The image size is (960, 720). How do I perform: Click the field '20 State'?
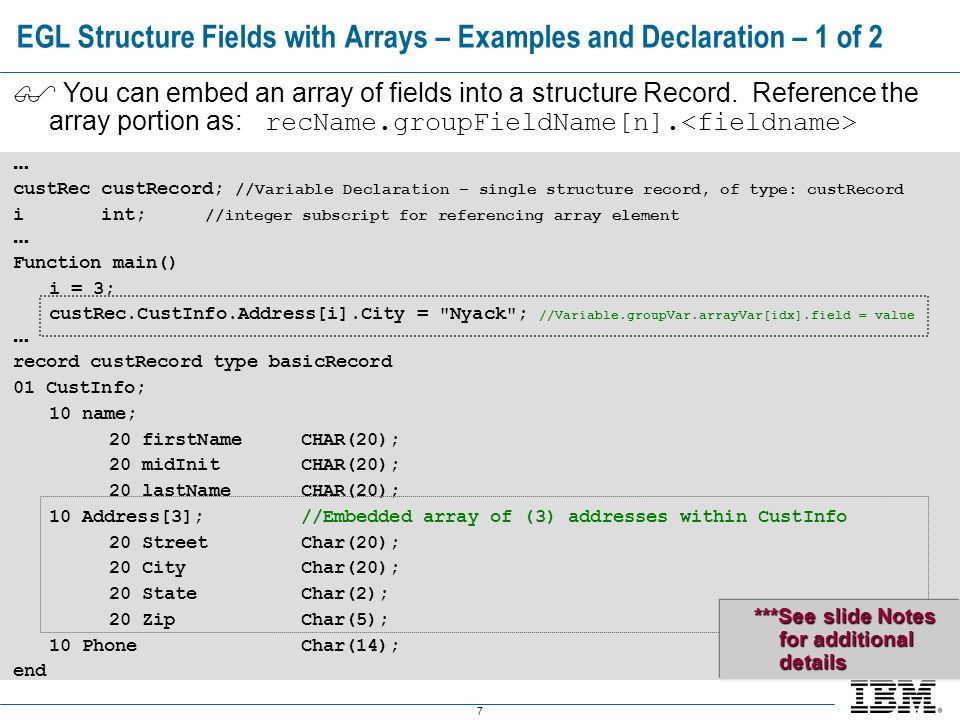[x=153, y=593]
